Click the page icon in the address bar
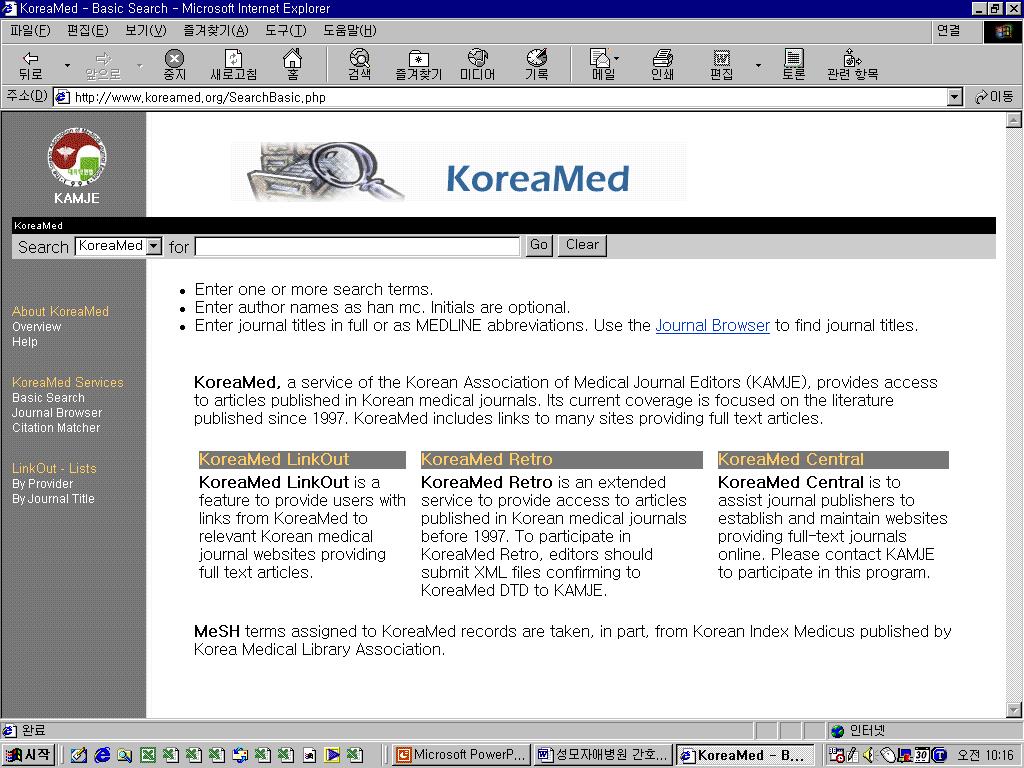1024x768 pixels. (63, 97)
